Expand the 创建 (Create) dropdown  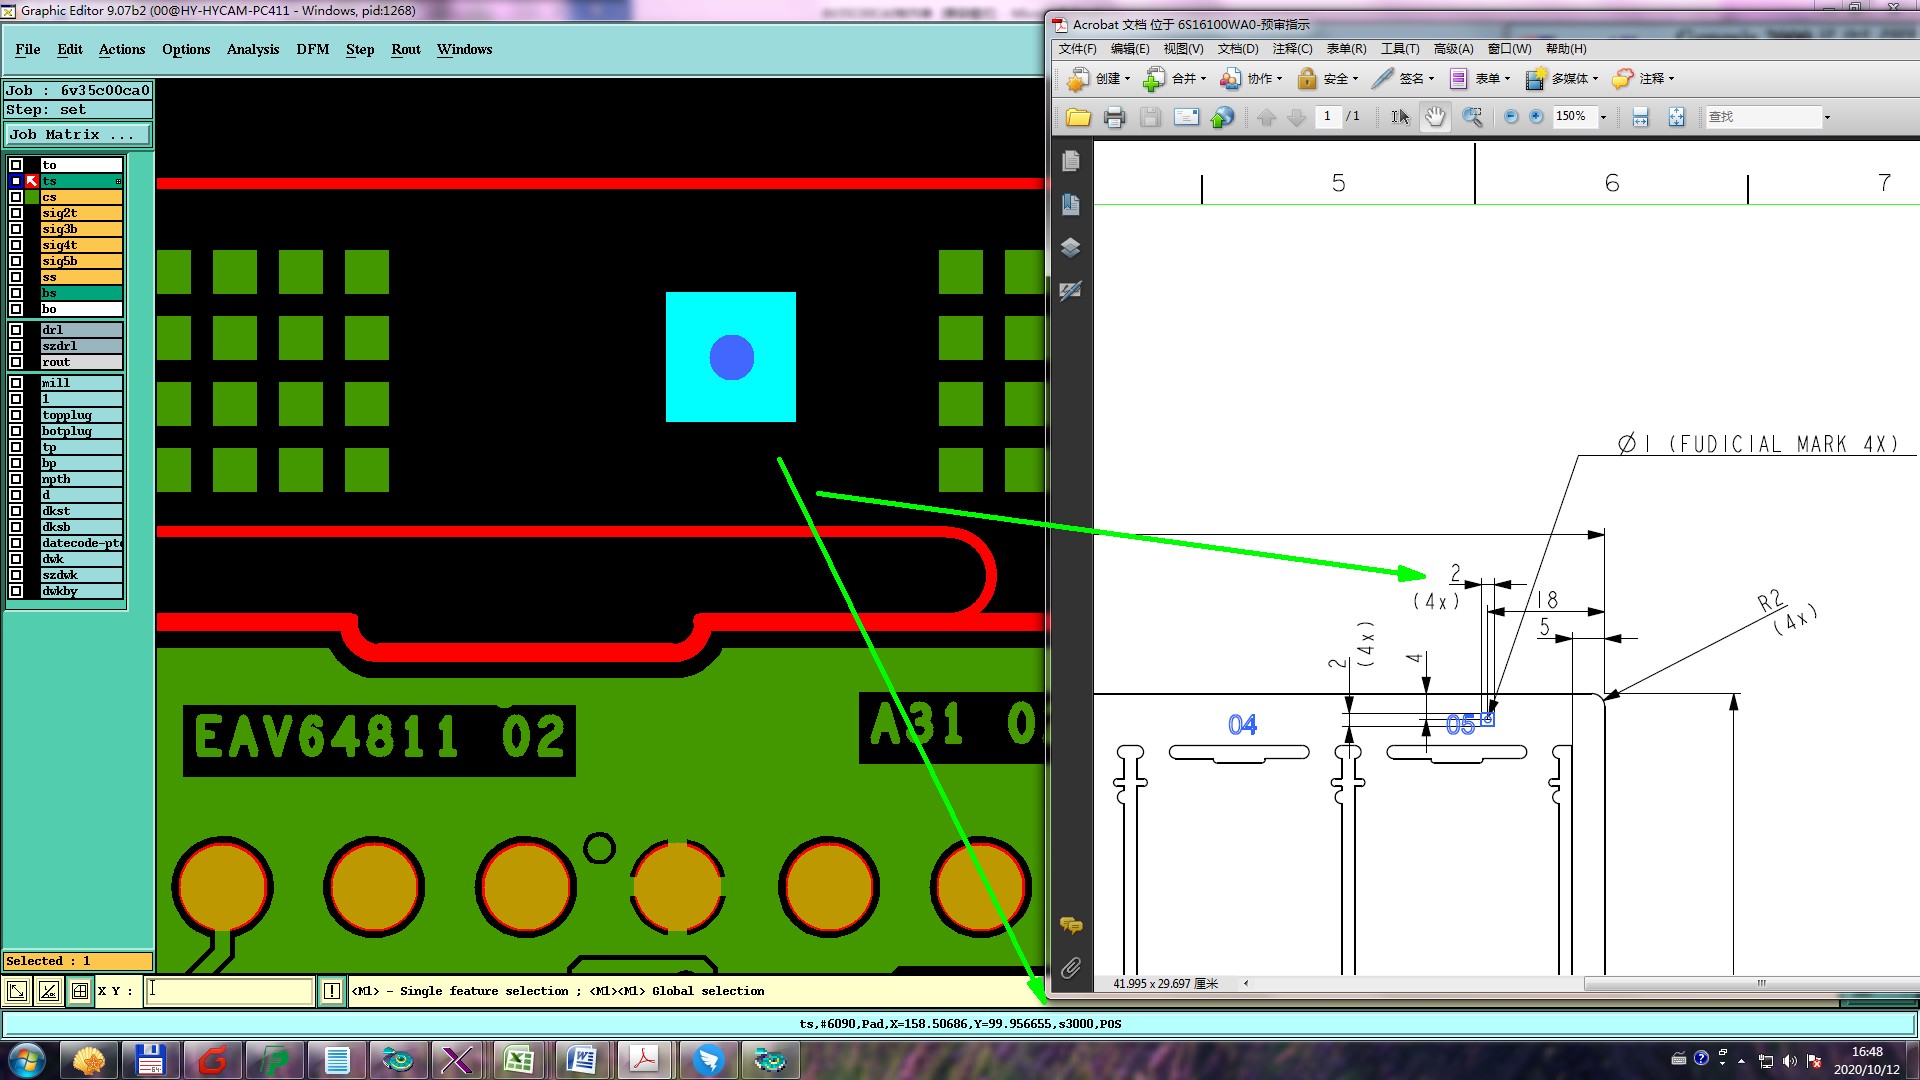[x=1126, y=79]
